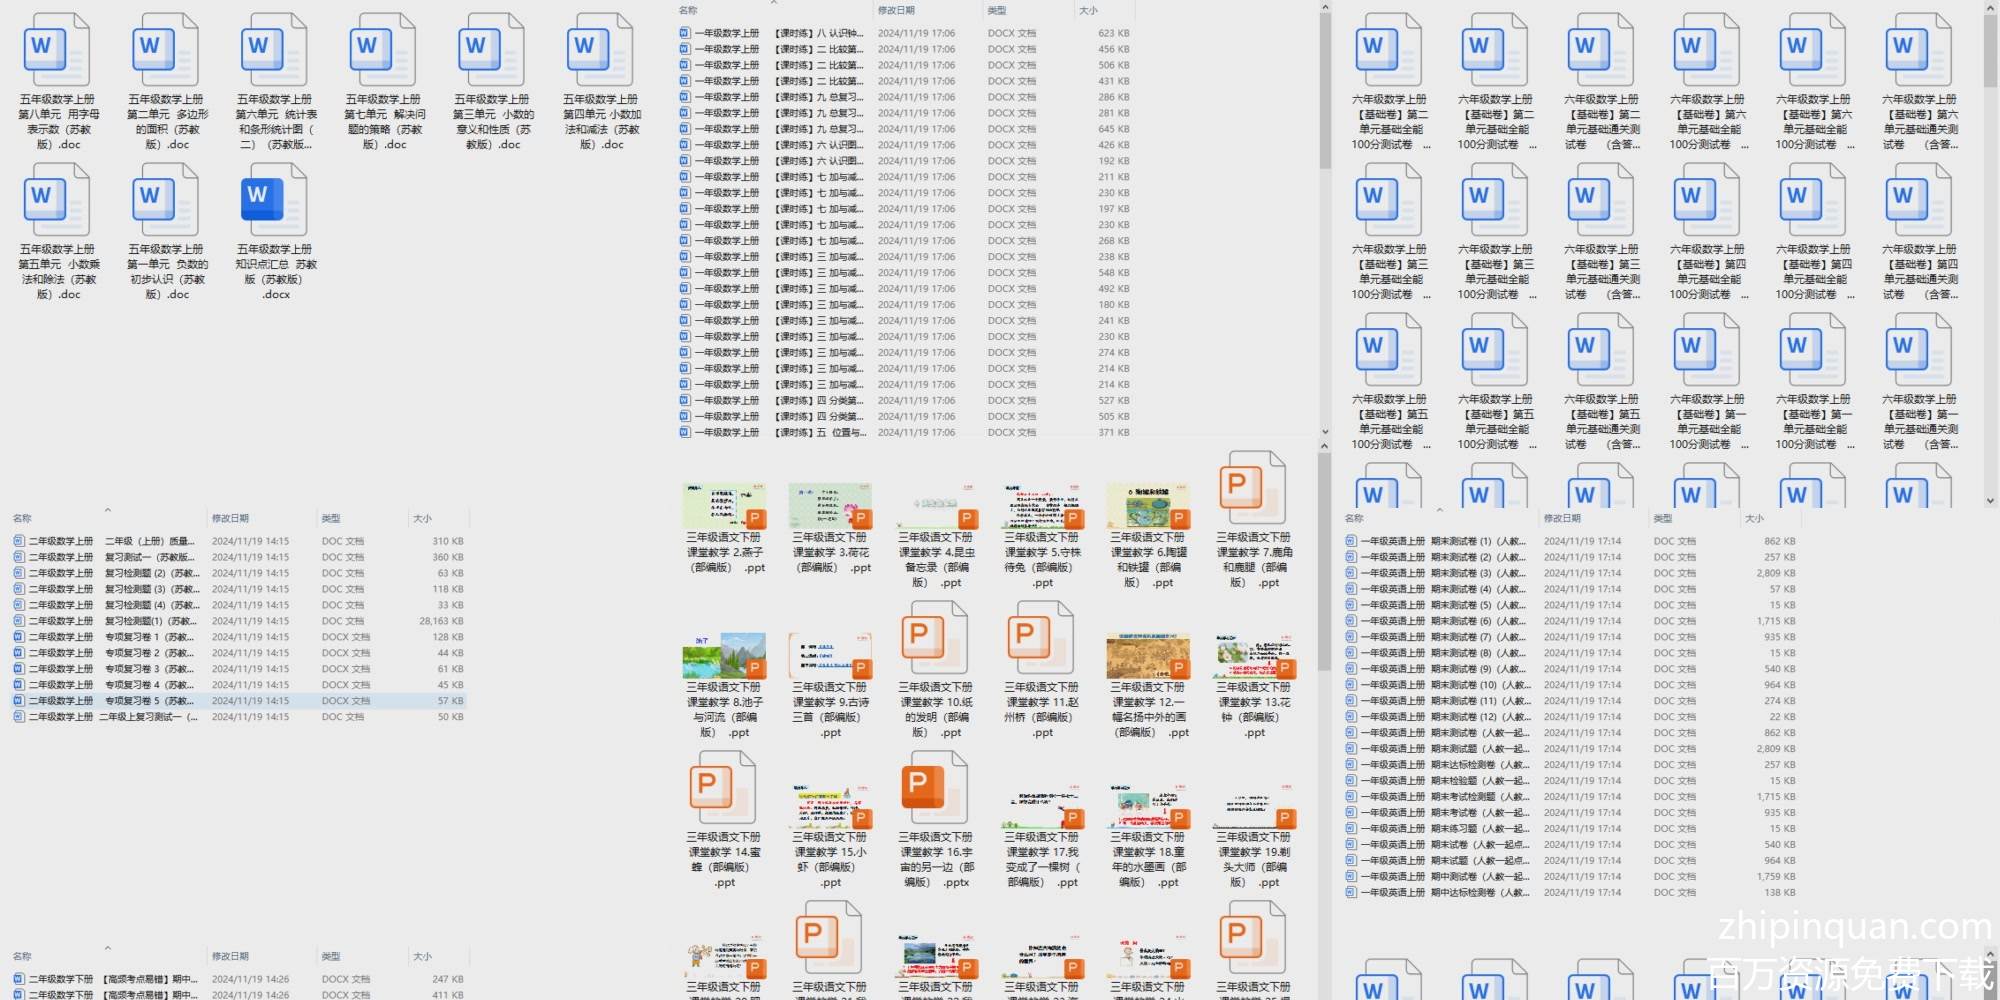Screen dimensions: 2000x1000
Task: Open the 7.鹿角和鹿腿 PowerPoint file icon
Action: point(1252,488)
